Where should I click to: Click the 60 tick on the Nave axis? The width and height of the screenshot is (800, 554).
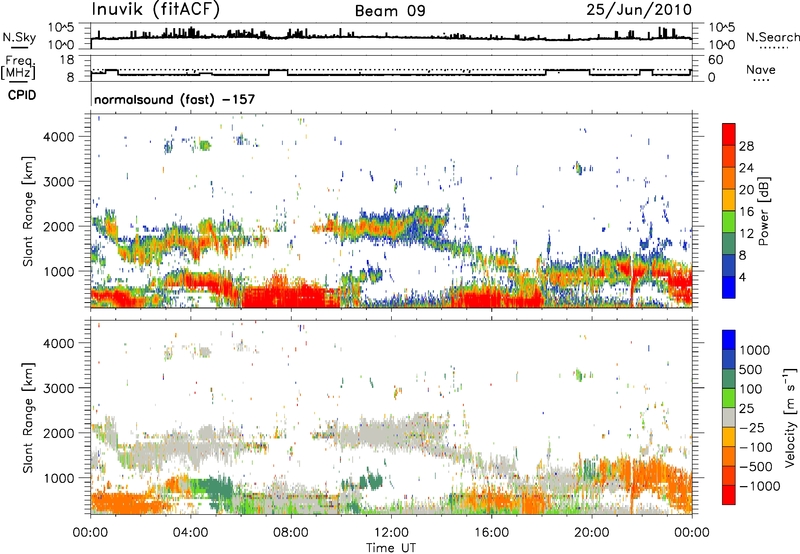pos(715,60)
